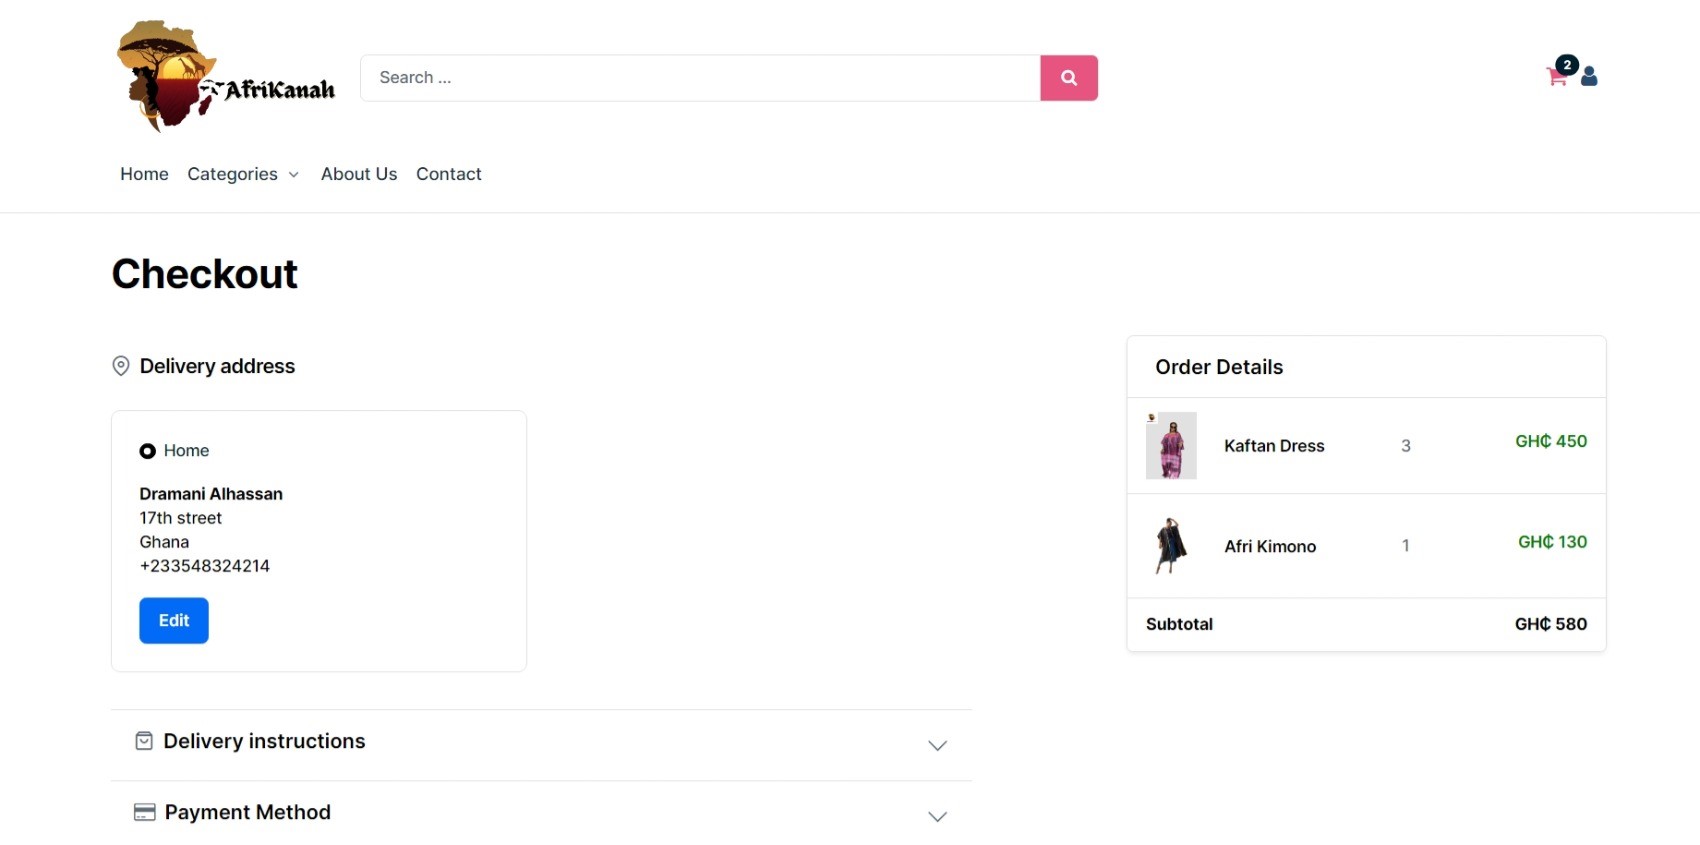Edit the delivery address

(174, 621)
